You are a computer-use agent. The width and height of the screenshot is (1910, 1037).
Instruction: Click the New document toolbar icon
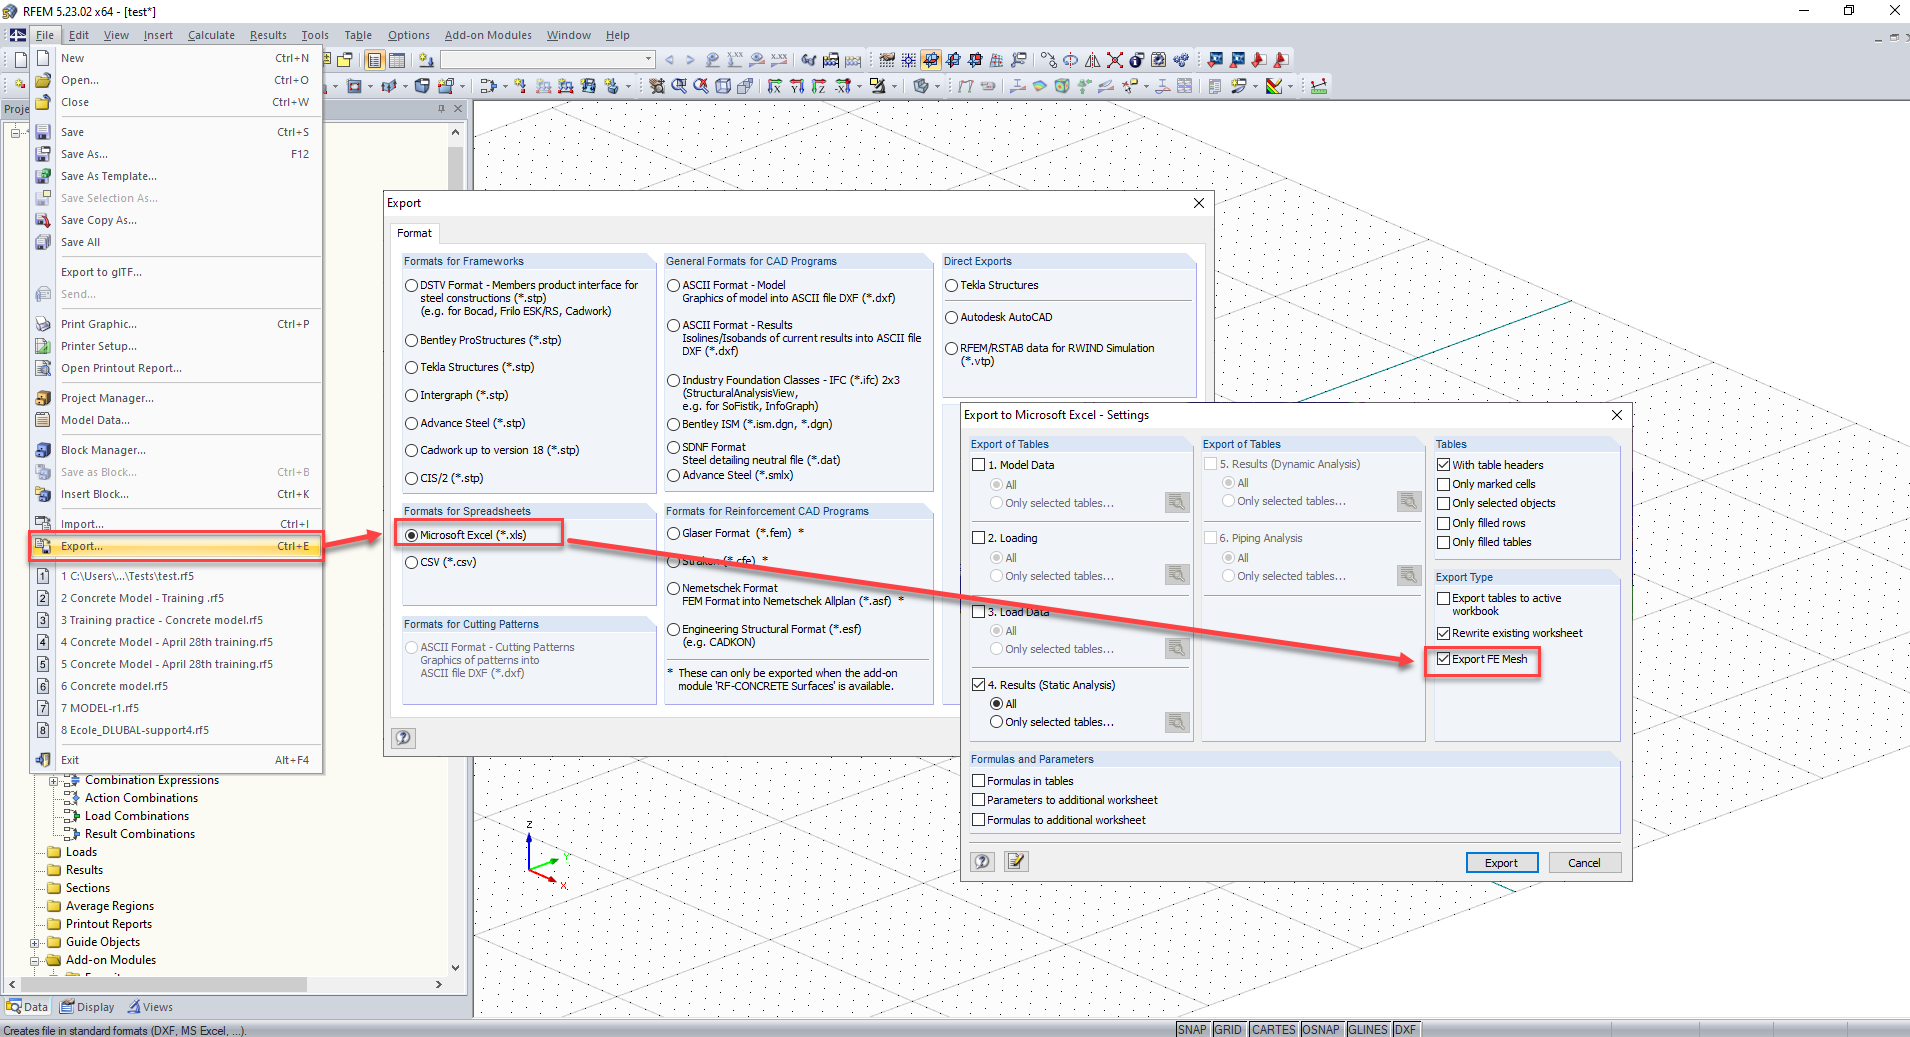[20, 60]
